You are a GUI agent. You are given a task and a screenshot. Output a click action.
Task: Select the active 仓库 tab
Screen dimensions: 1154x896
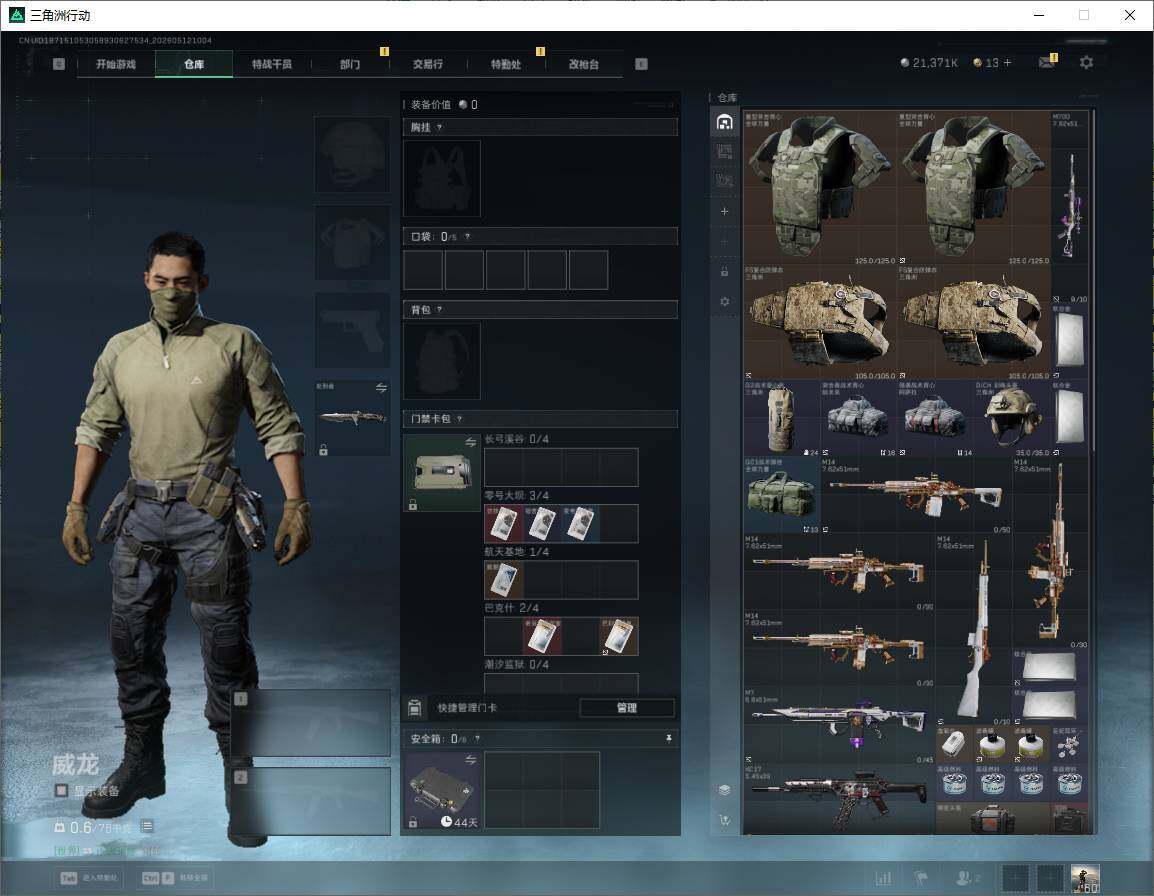pyautogui.click(x=194, y=64)
